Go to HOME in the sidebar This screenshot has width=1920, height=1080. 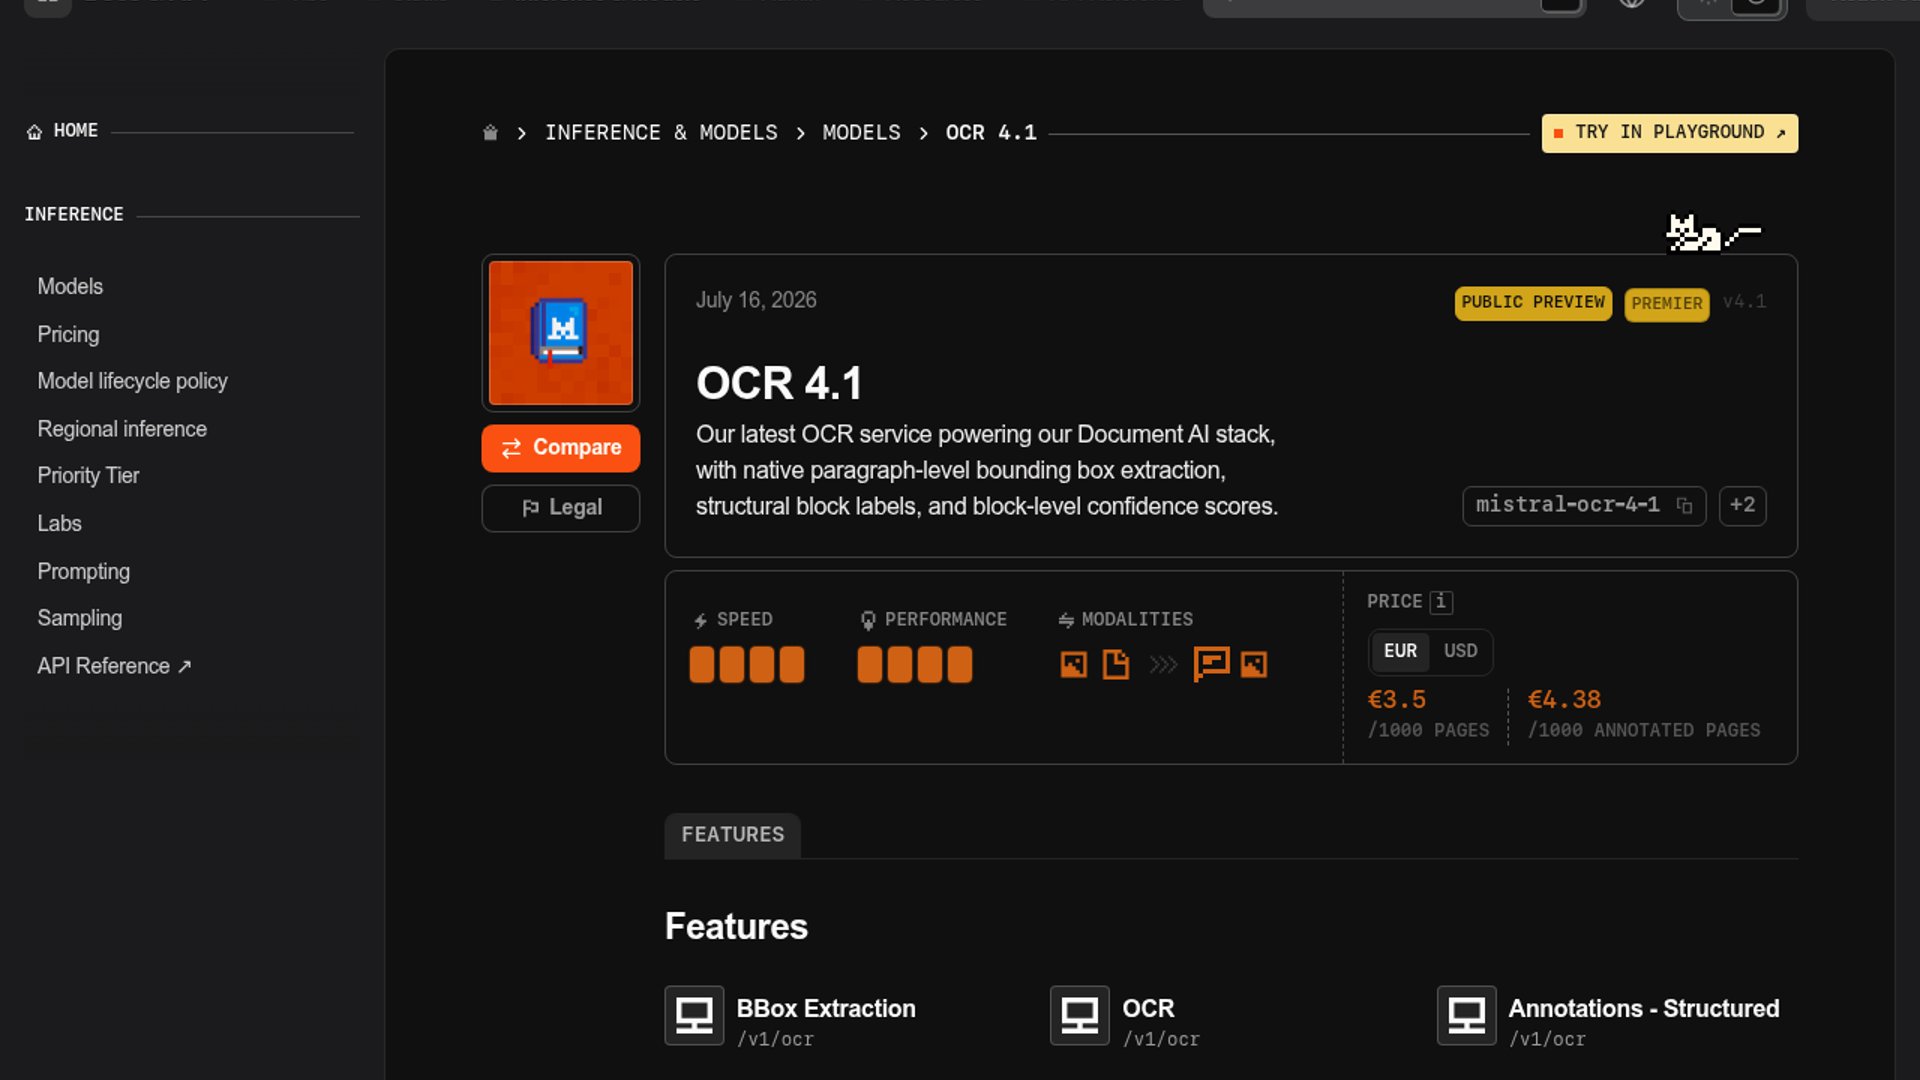click(76, 131)
